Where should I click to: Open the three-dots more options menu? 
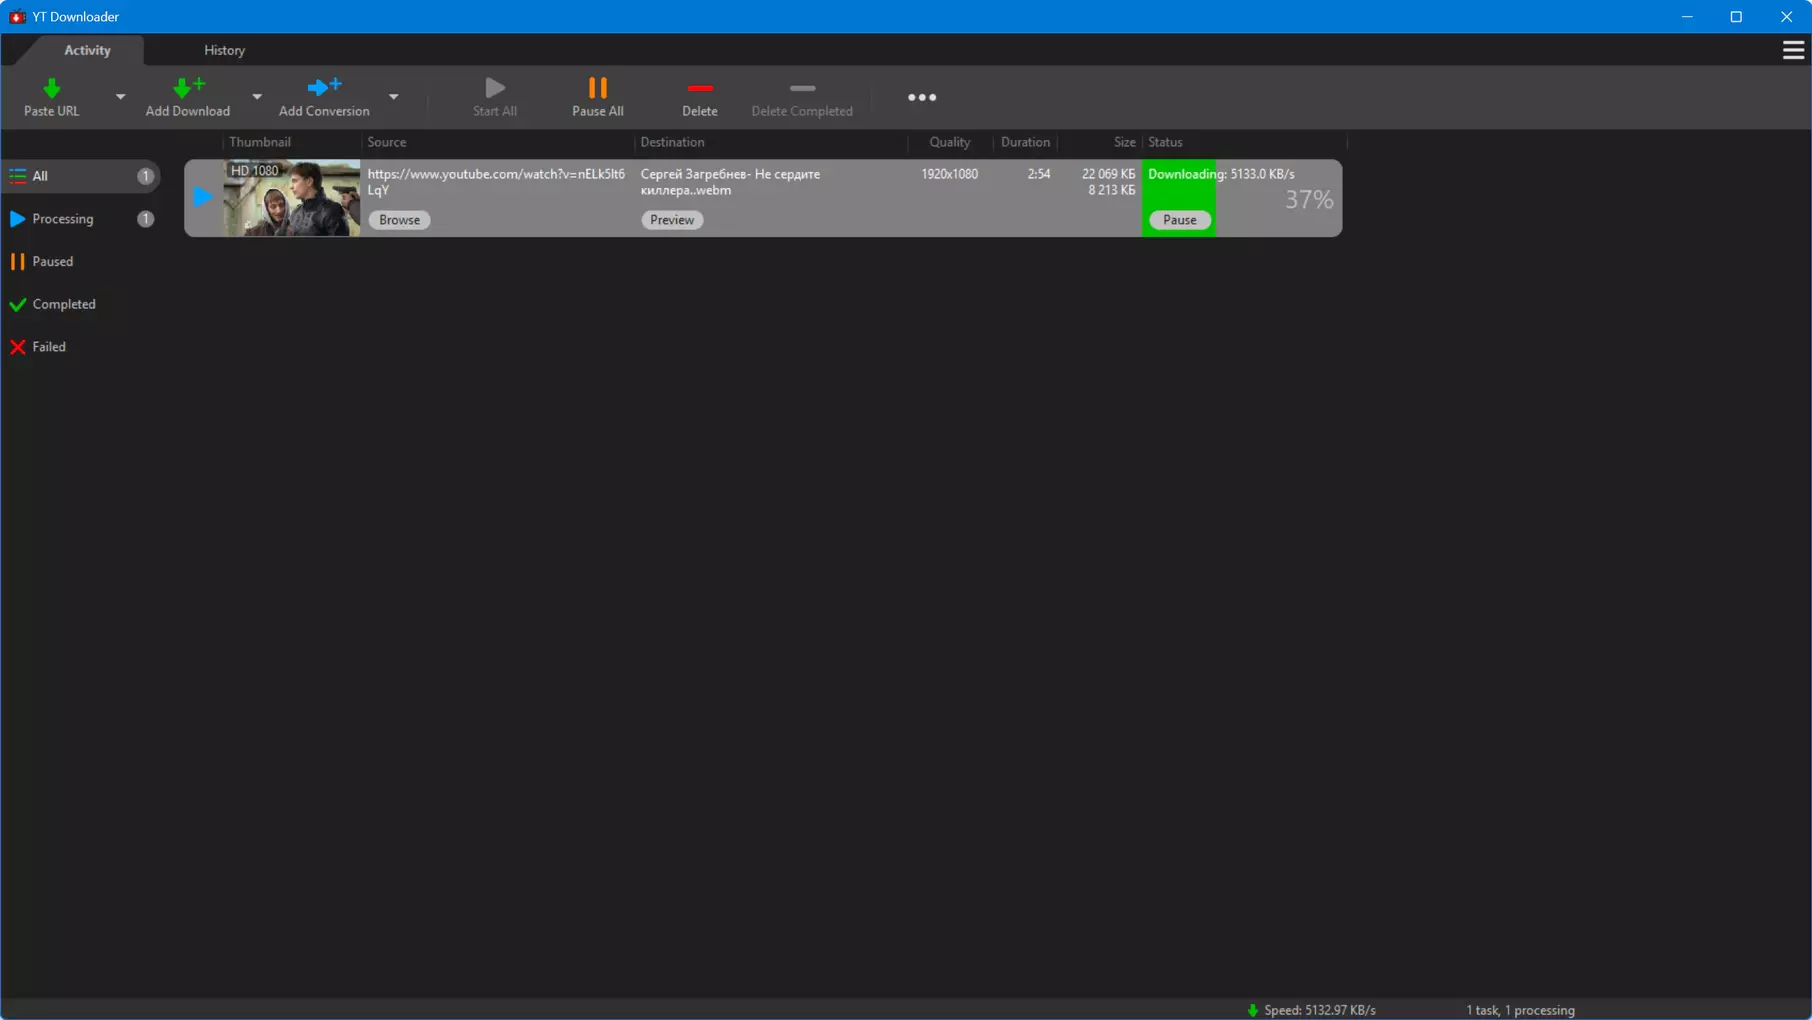922,97
